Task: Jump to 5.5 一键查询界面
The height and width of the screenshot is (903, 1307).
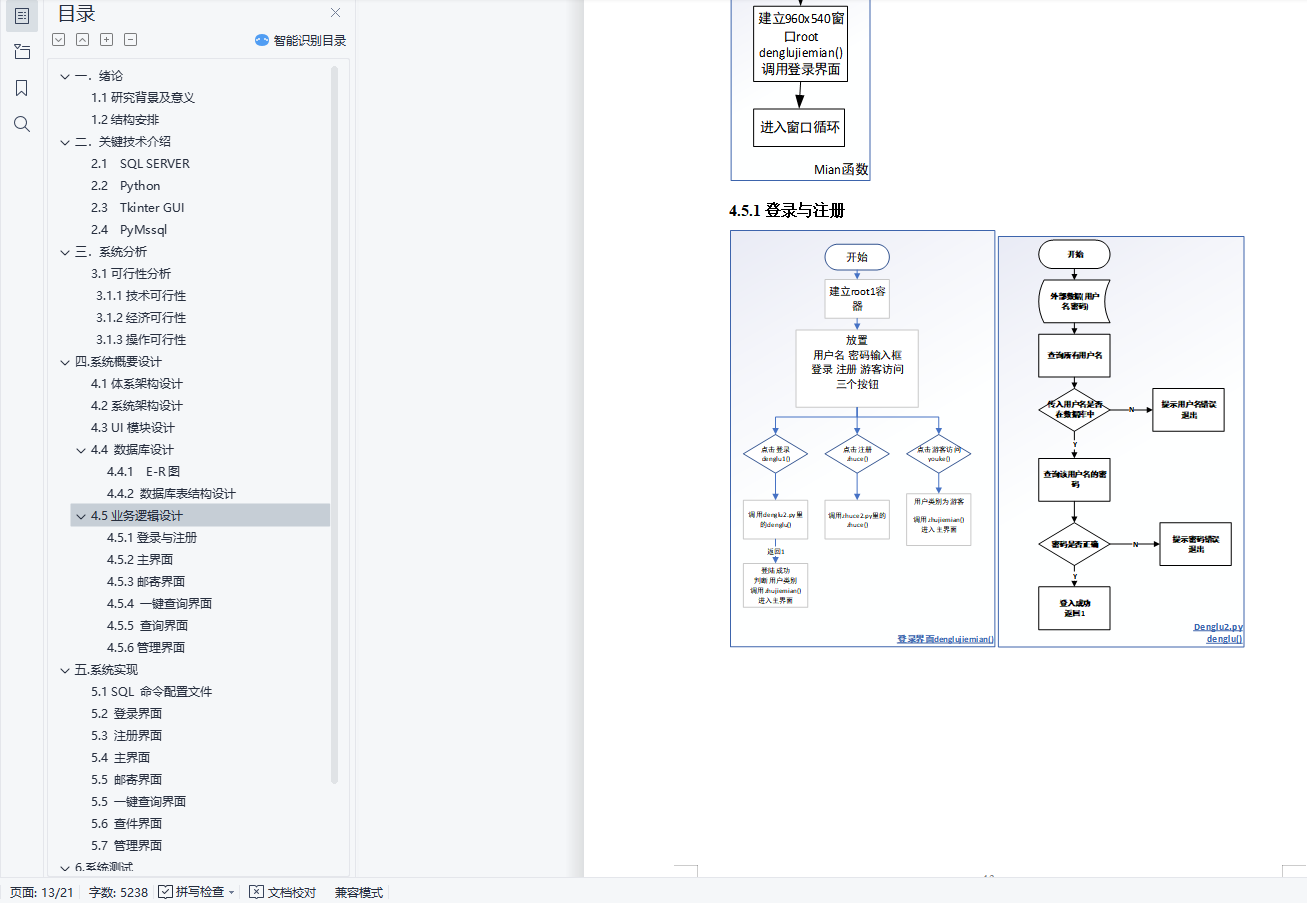Action: [139, 802]
